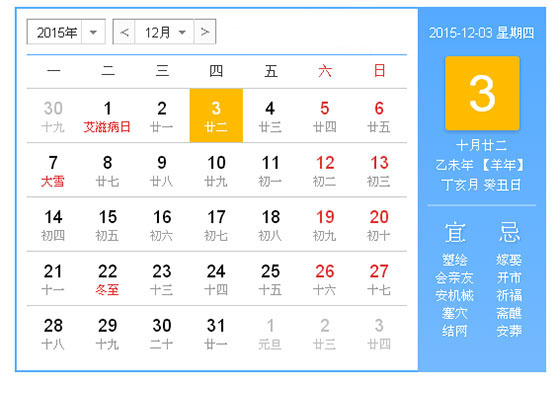Open the 2015年 year dropdown
The image size is (560, 420).
[x=66, y=32]
